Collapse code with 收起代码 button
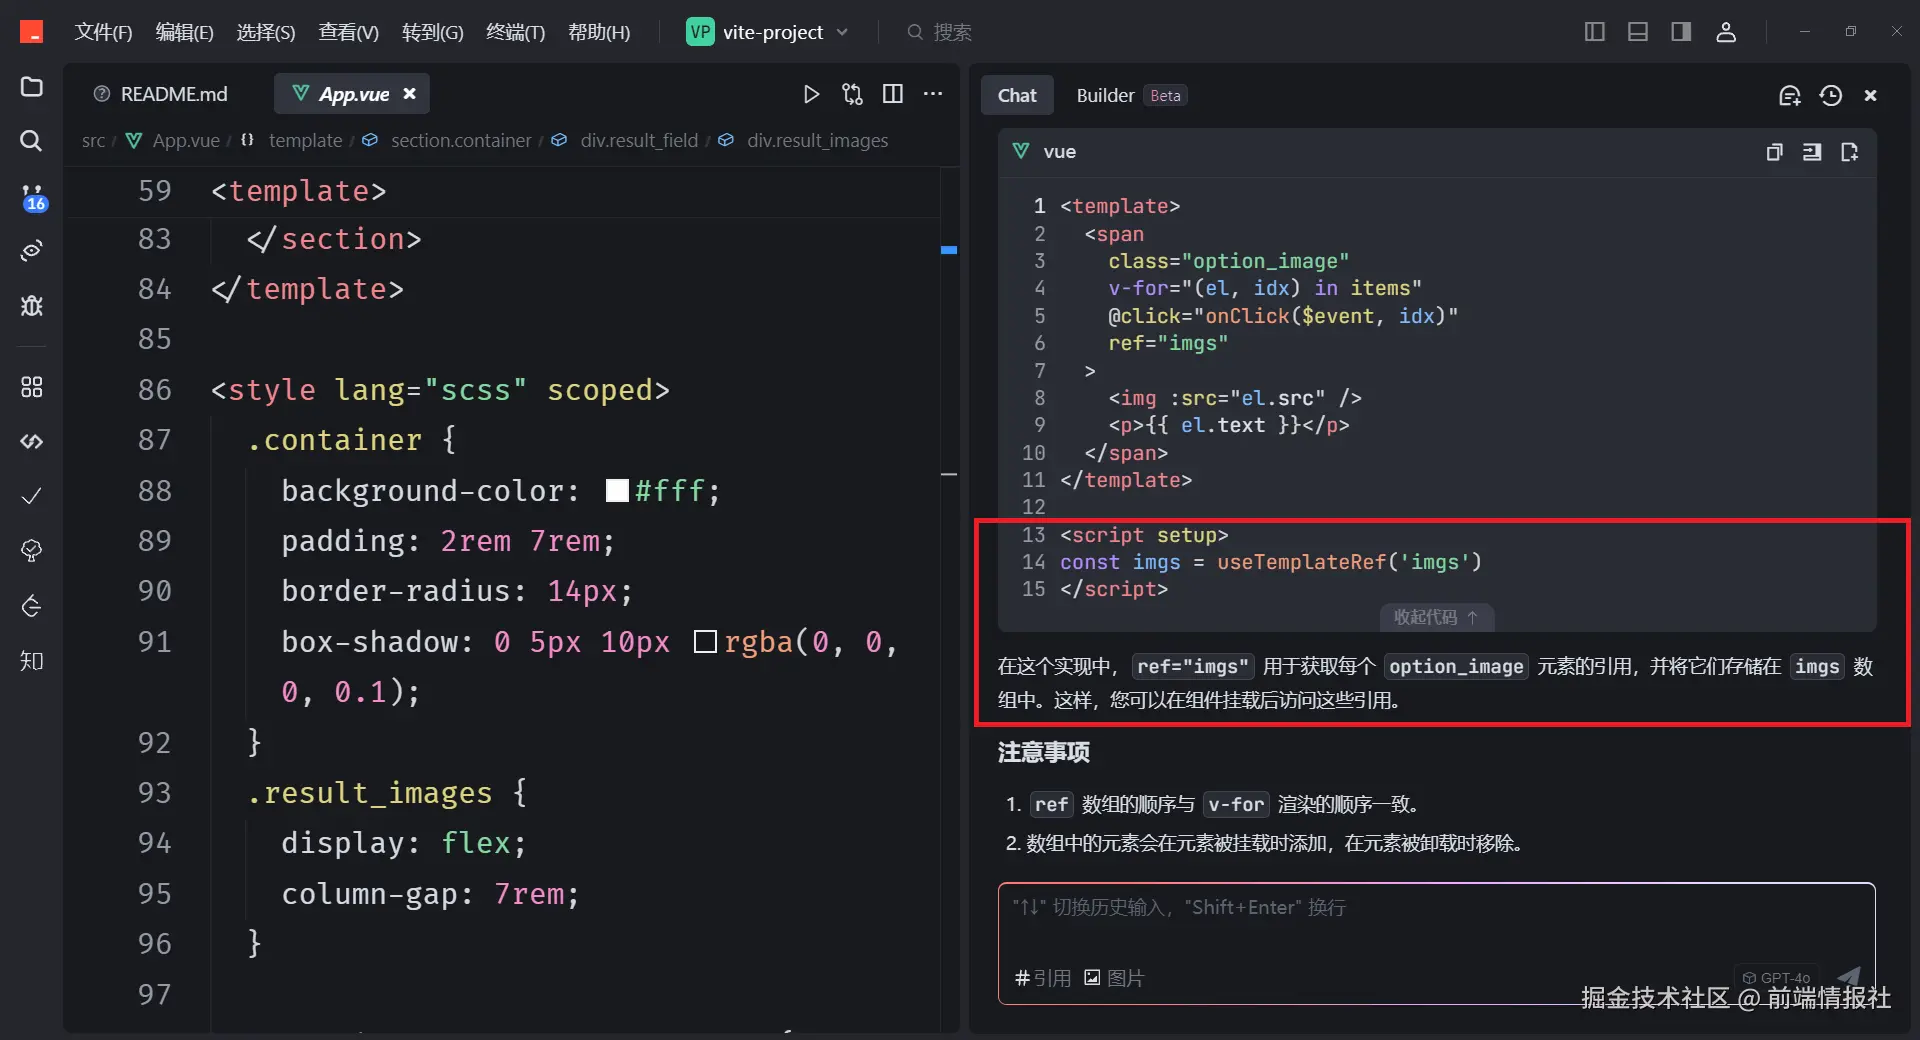The width and height of the screenshot is (1920, 1040). (x=1437, y=617)
